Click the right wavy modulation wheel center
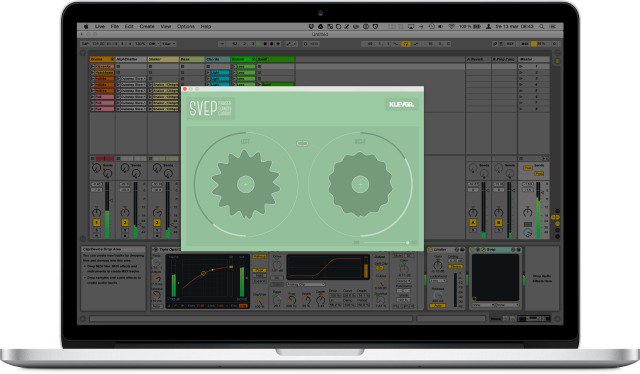Viewport: 640px width, 374px height. [x=360, y=184]
